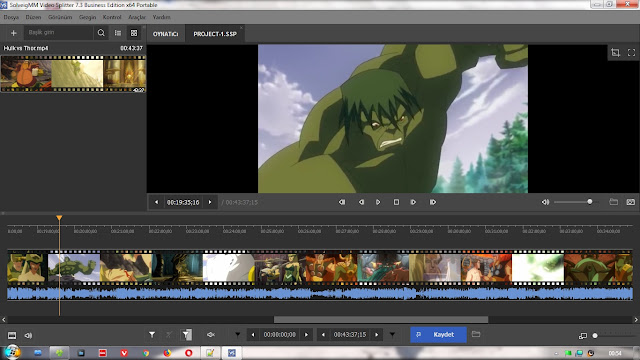The height and width of the screenshot is (360, 640).
Task: Click the start time field 00:00:00:00
Action: click(280, 335)
